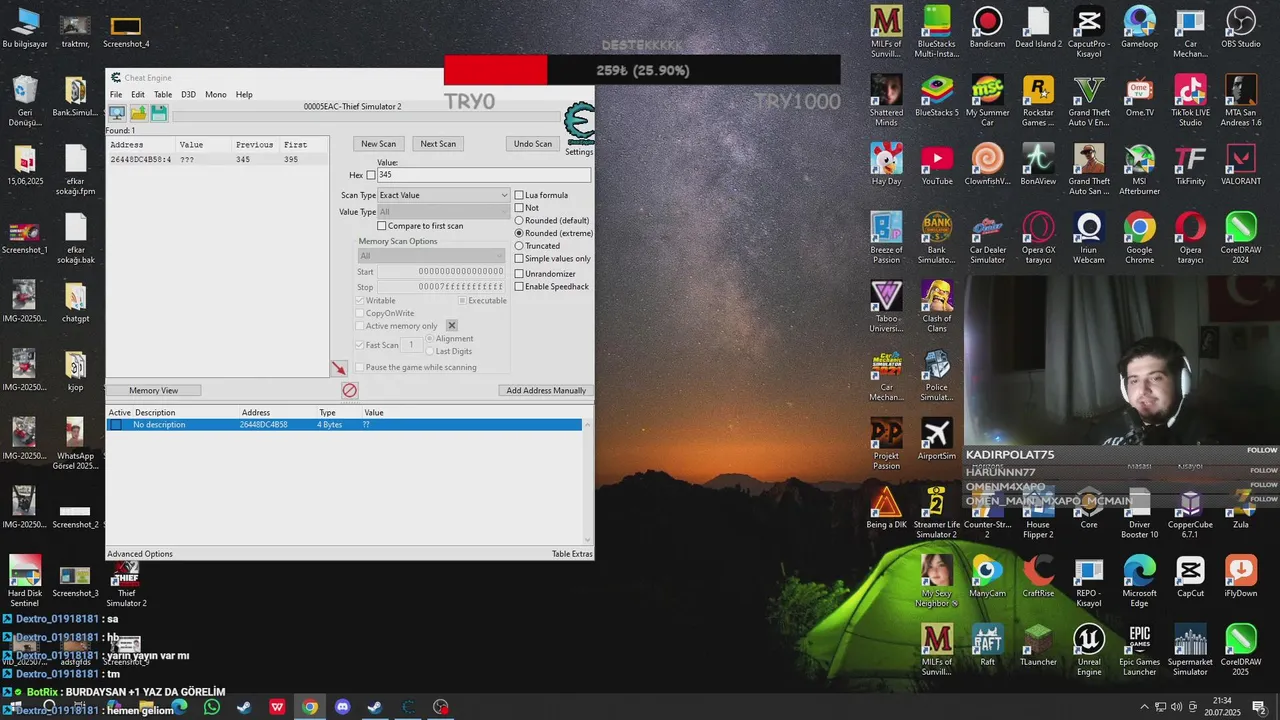Click the X icon next to Active memory only
This screenshot has width=1280, height=720.
click(x=452, y=326)
